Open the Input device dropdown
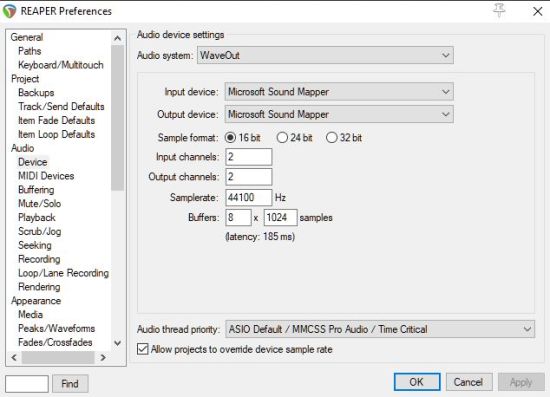 point(339,92)
